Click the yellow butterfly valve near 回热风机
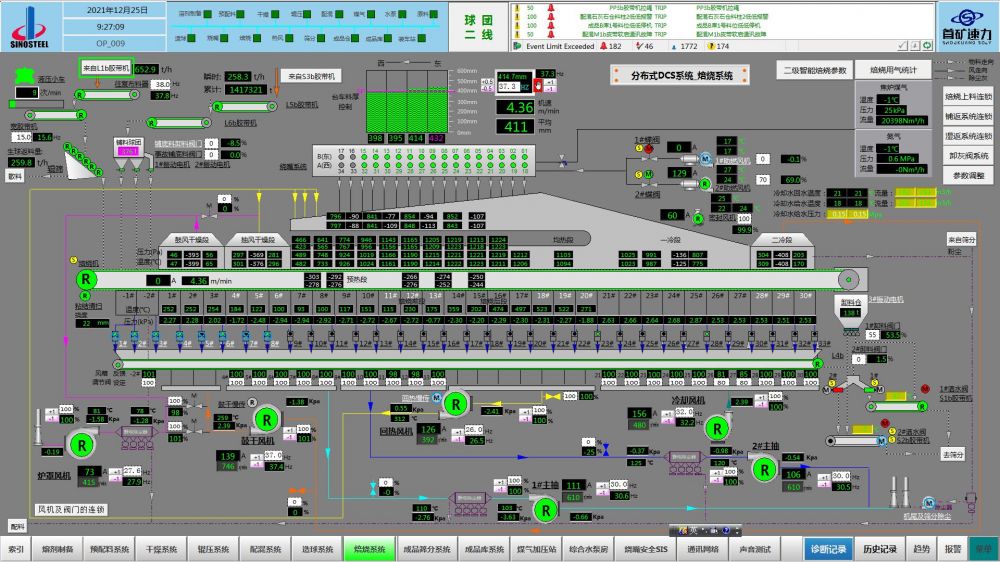This screenshot has height=562, width=1000. [552, 396]
